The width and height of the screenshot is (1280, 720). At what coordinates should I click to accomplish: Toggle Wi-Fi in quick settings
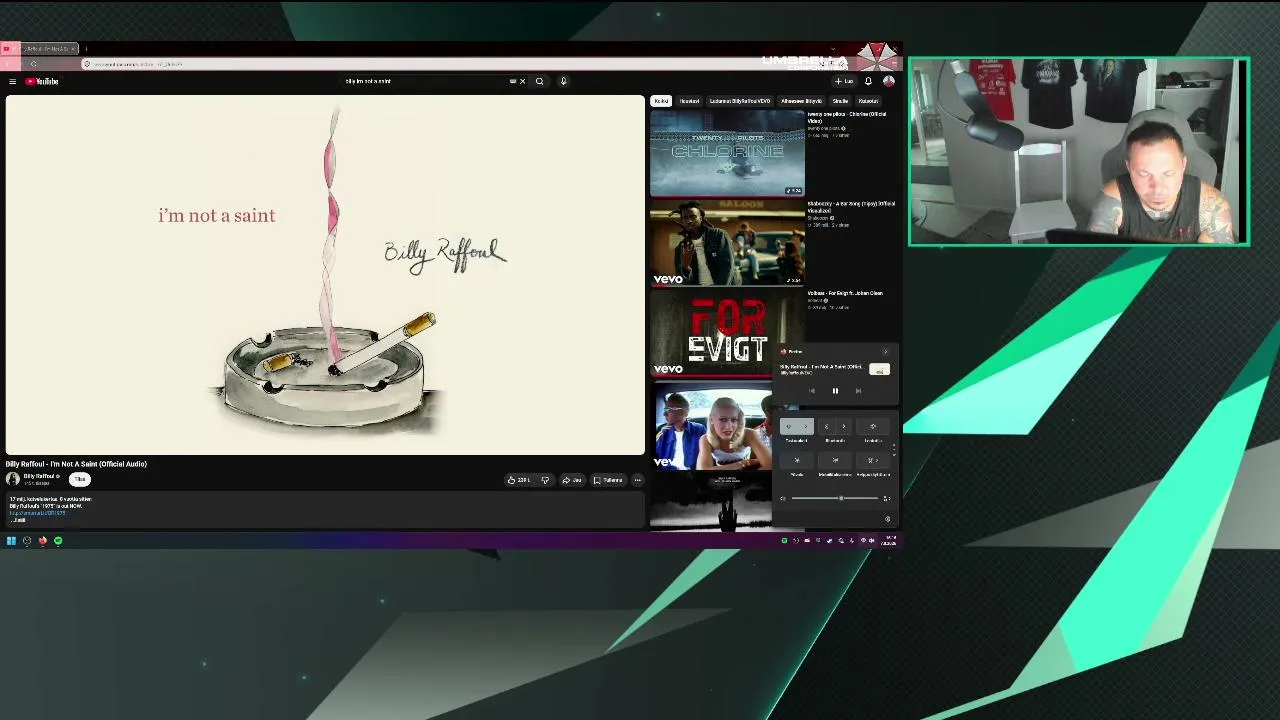pyautogui.click(x=788, y=427)
